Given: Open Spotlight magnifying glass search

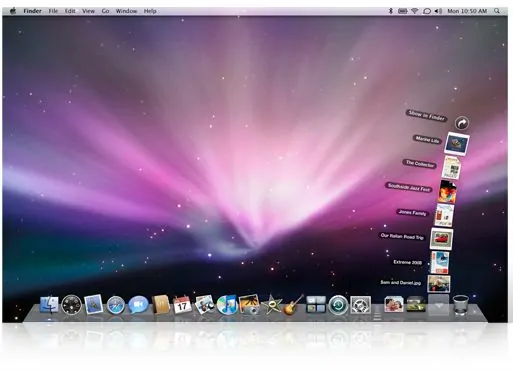Looking at the screenshot, I should pos(497,11).
